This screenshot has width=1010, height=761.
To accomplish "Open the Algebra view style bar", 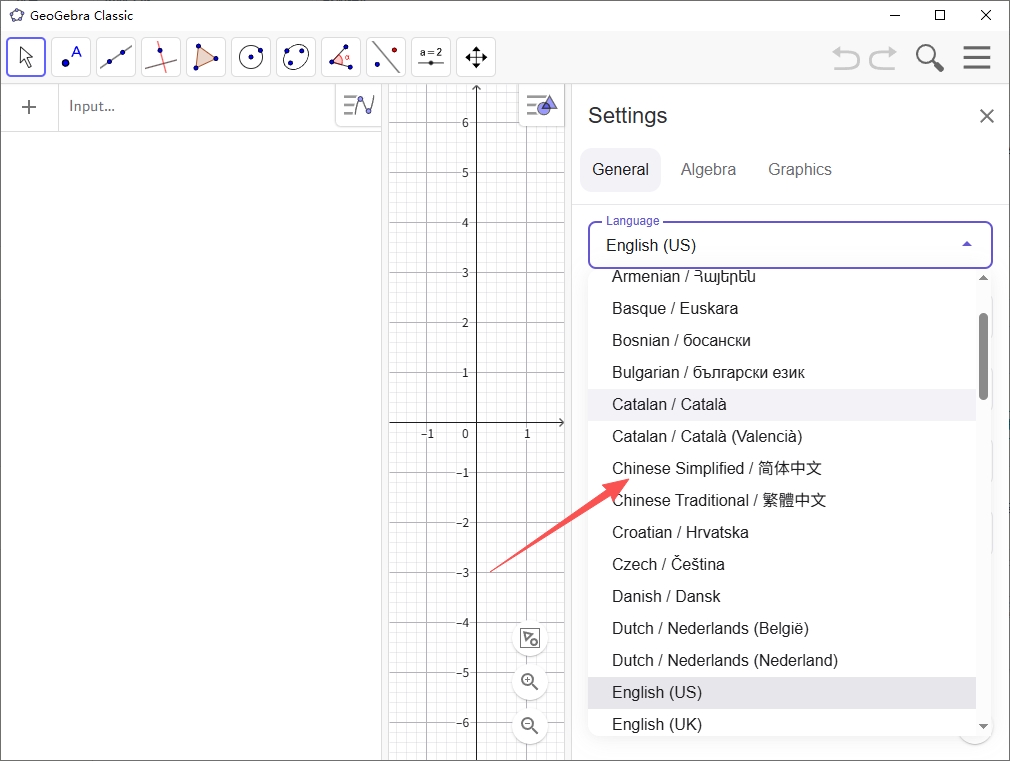I will click(x=359, y=104).
